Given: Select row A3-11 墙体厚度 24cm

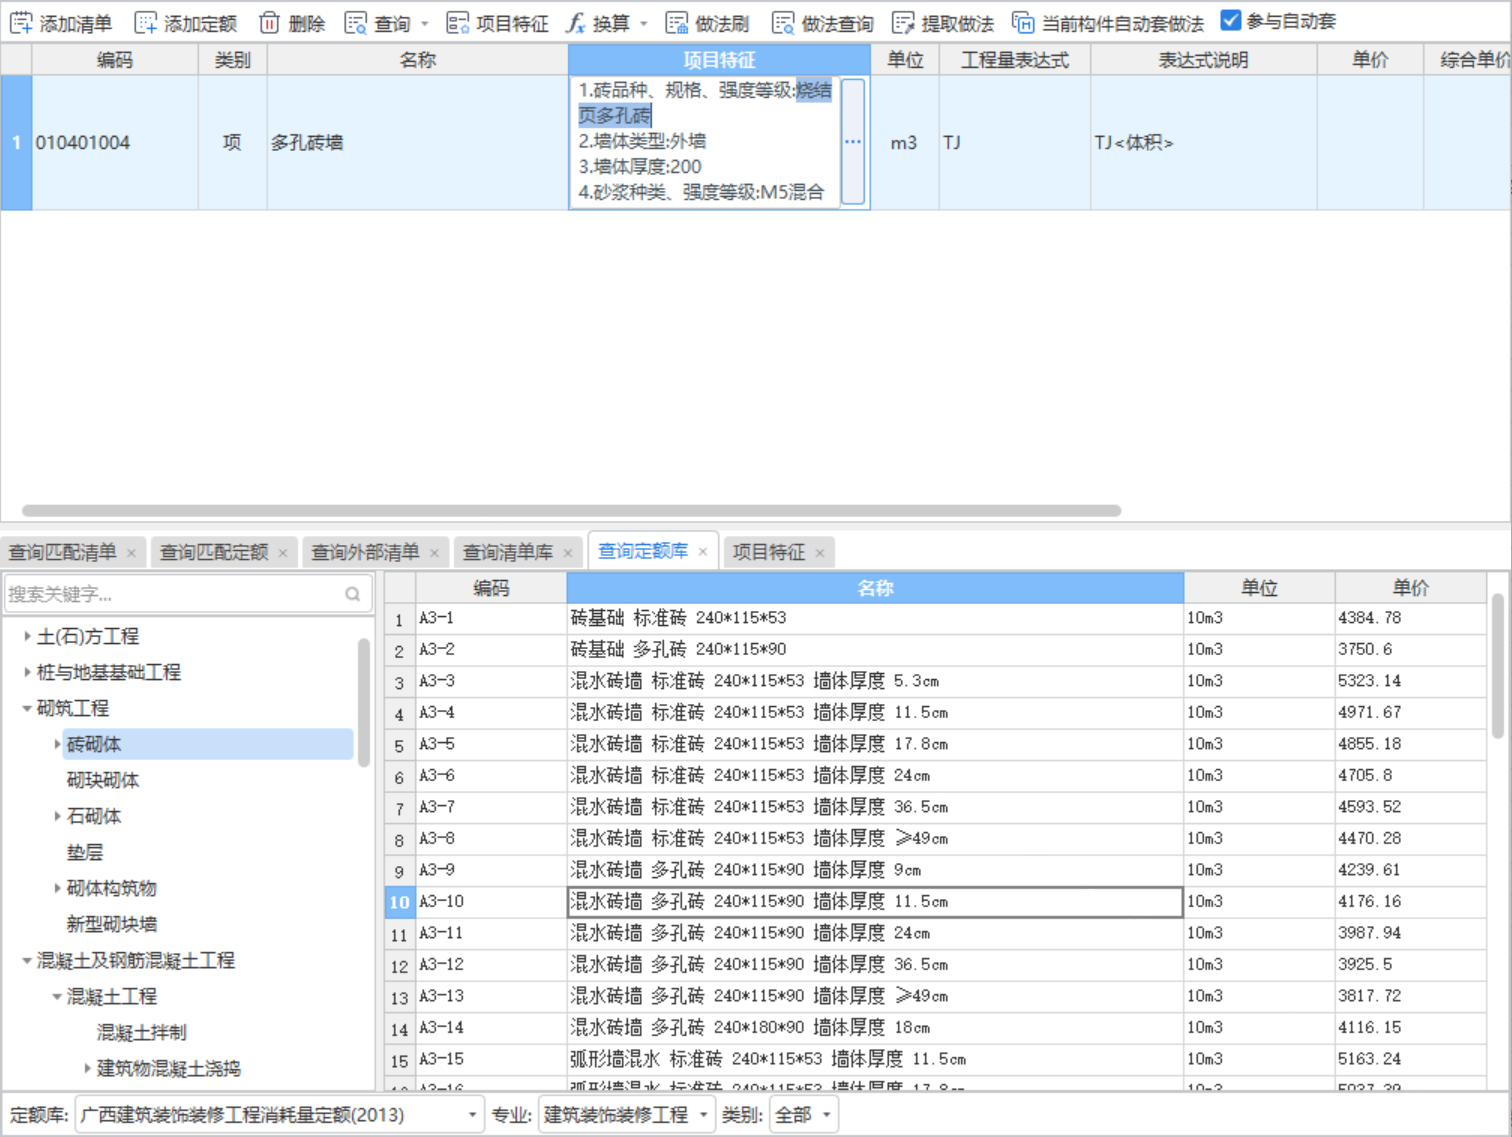Looking at the screenshot, I should point(935,933).
